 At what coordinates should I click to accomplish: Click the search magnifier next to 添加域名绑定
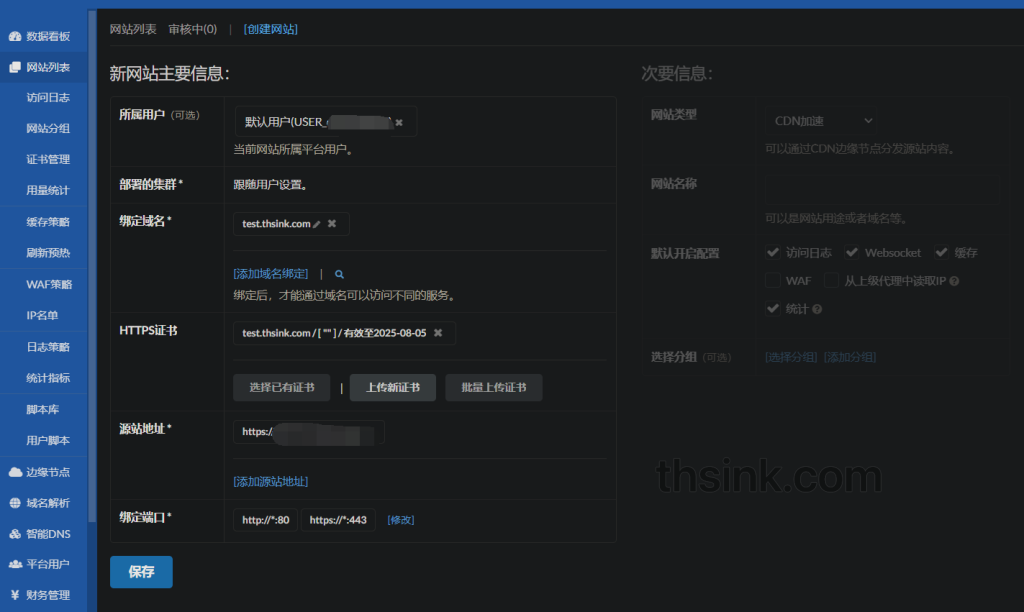(x=340, y=272)
